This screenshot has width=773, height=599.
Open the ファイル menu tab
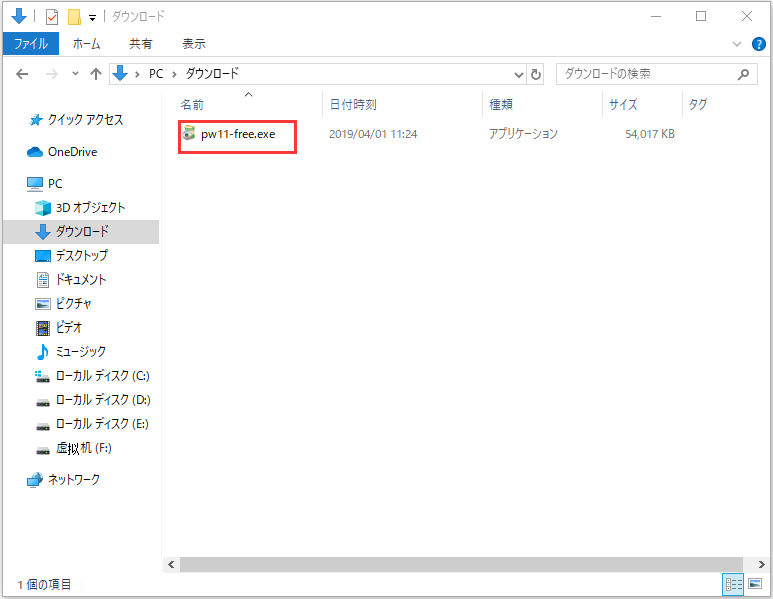[x=32, y=44]
